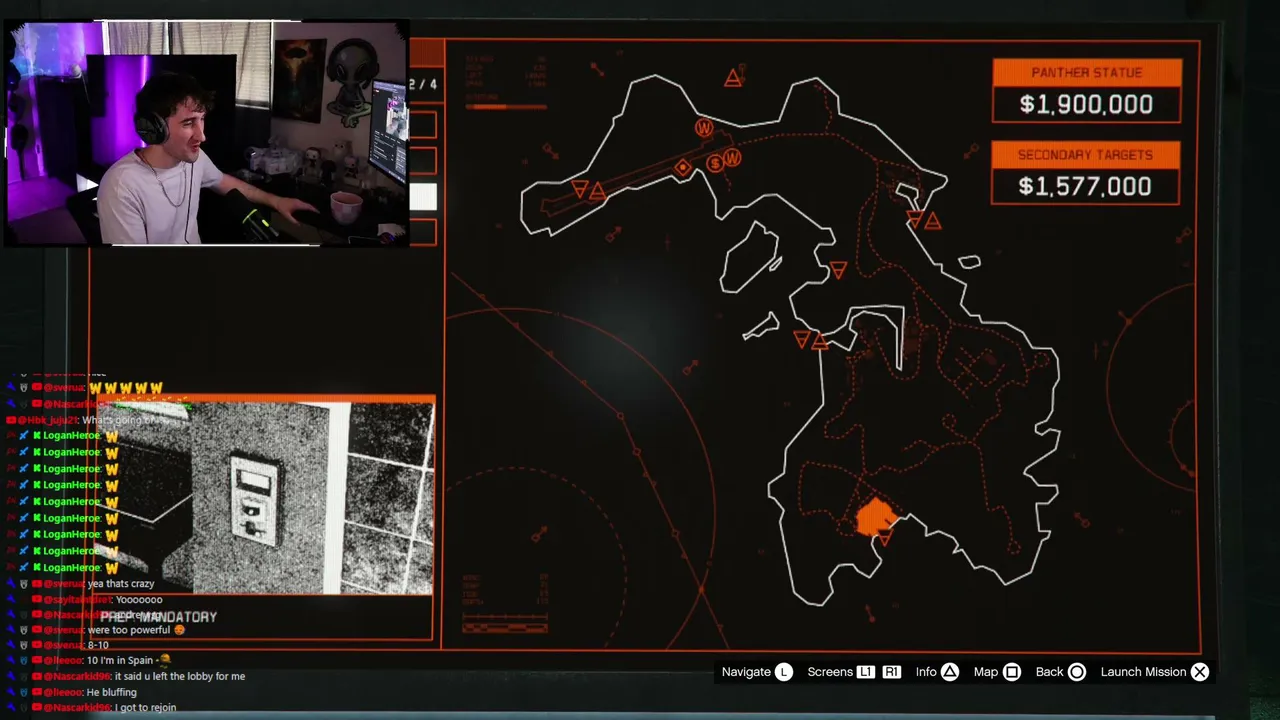1280x720 pixels.
Task: Select the W marker beside the $ marker
Action: click(732, 158)
